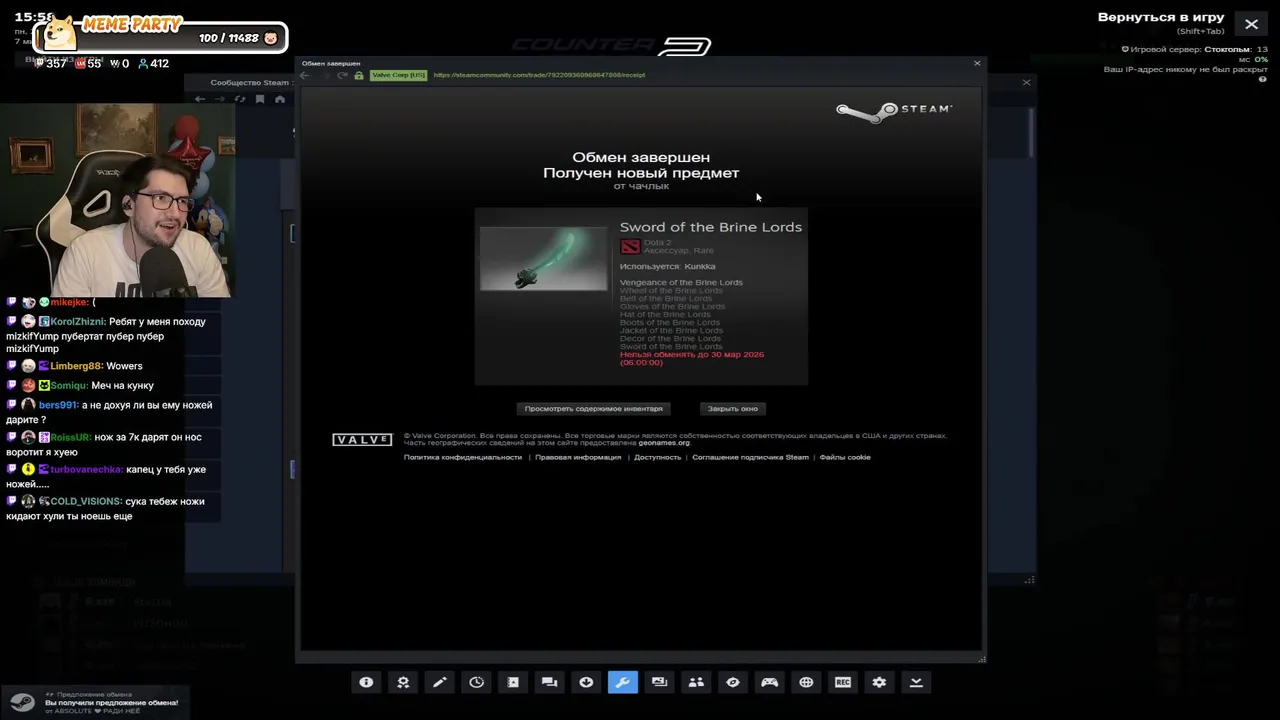Open the guides book icon

513,682
